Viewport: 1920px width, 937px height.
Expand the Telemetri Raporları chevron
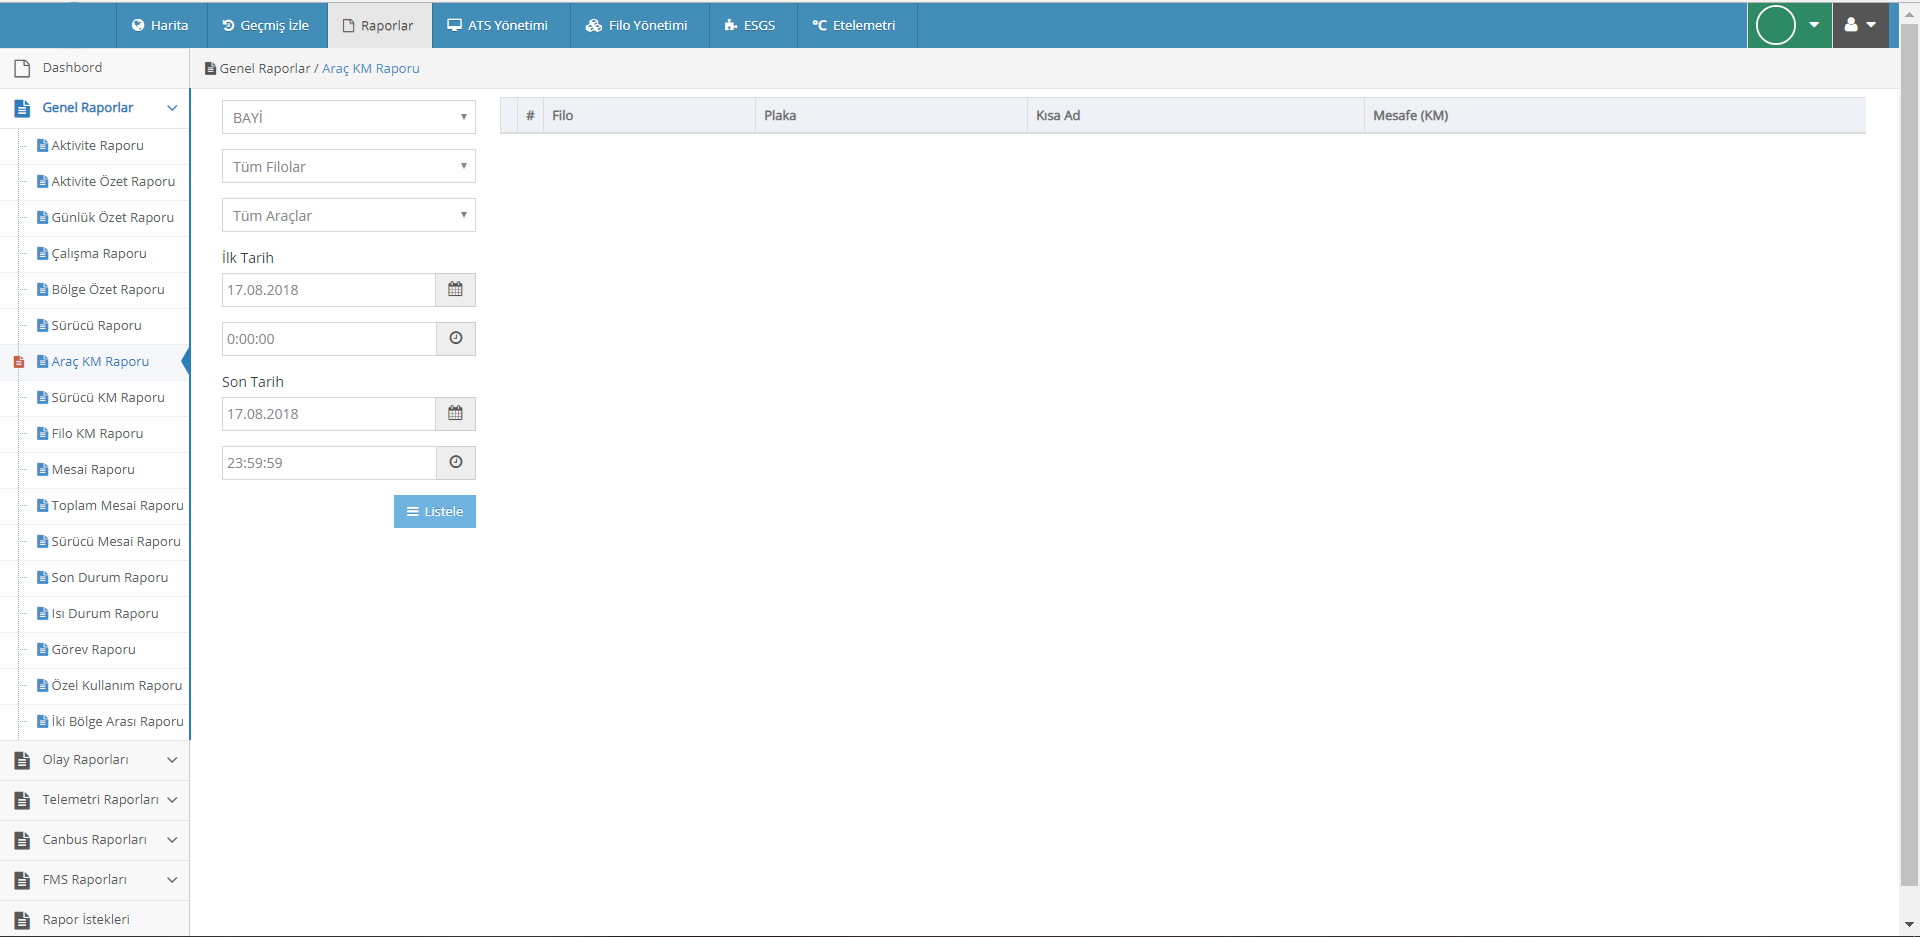pyautogui.click(x=172, y=800)
